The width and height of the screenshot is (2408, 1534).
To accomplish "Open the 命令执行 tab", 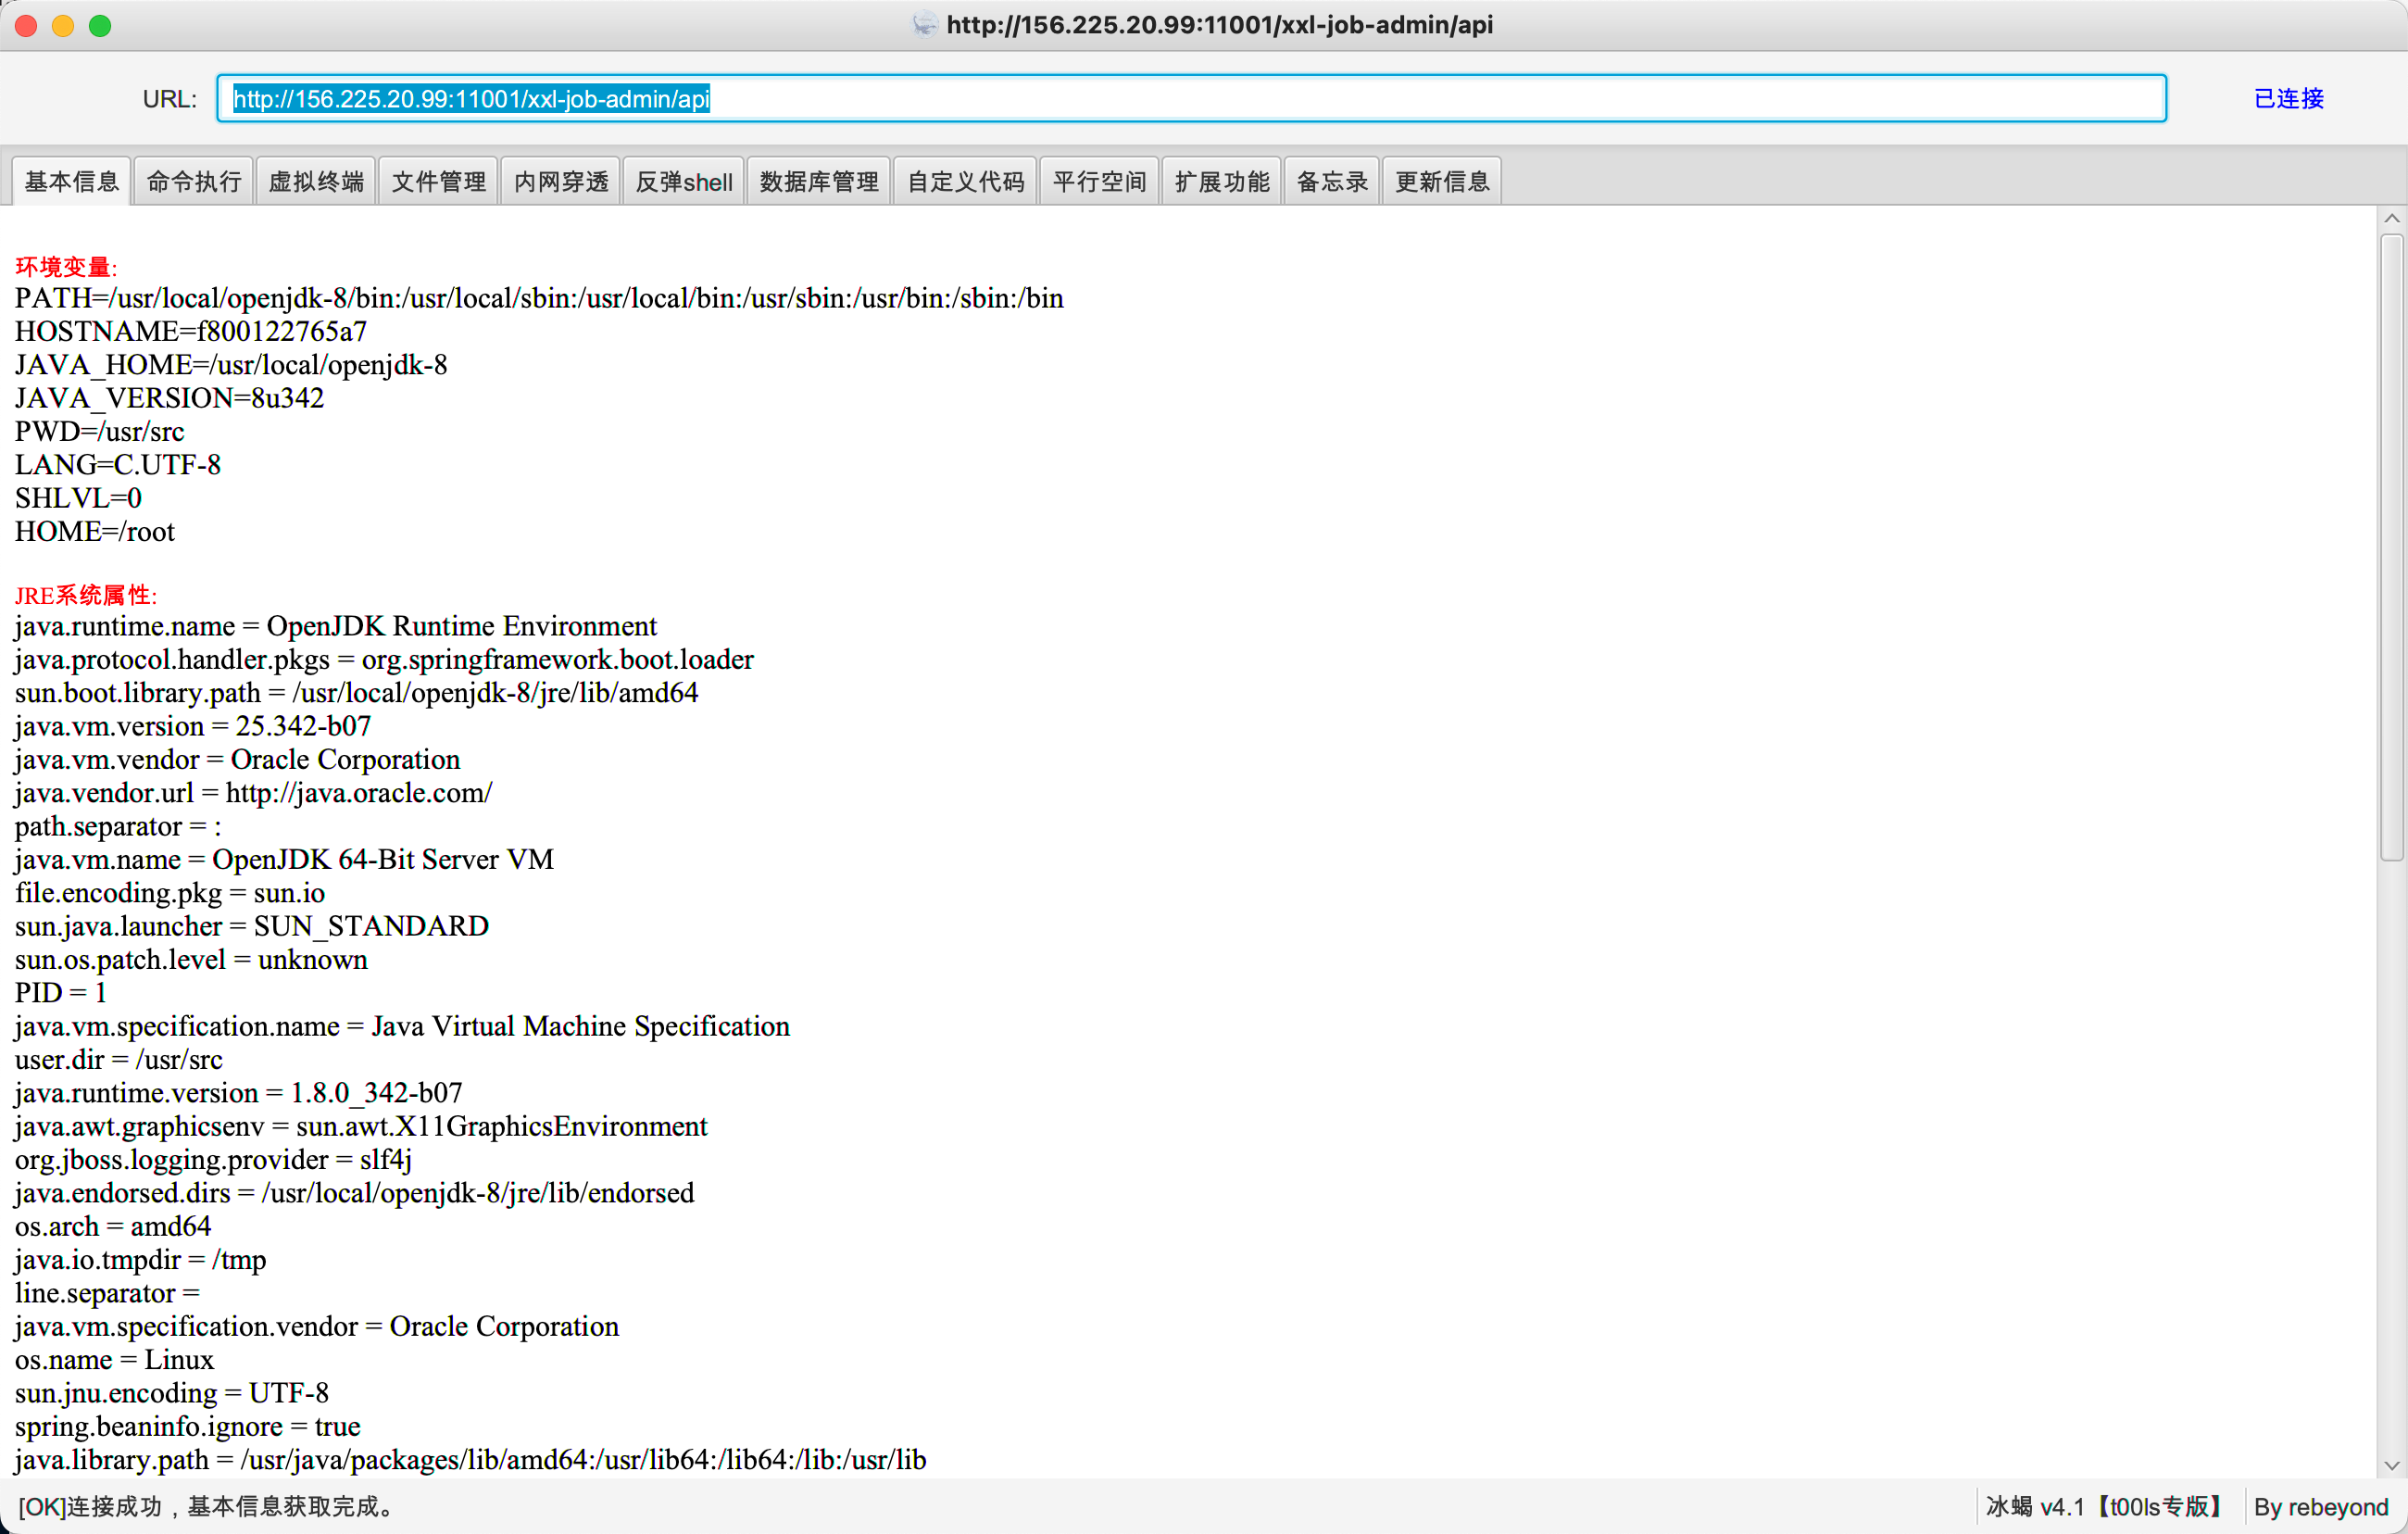I will coord(194,181).
